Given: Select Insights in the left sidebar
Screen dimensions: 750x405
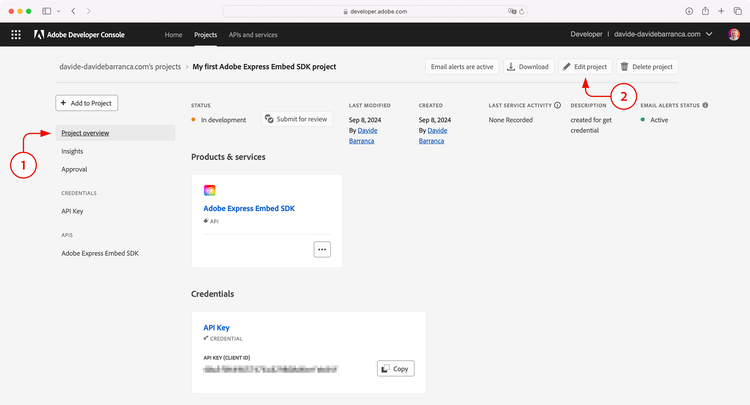Looking at the screenshot, I should [72, 151].
